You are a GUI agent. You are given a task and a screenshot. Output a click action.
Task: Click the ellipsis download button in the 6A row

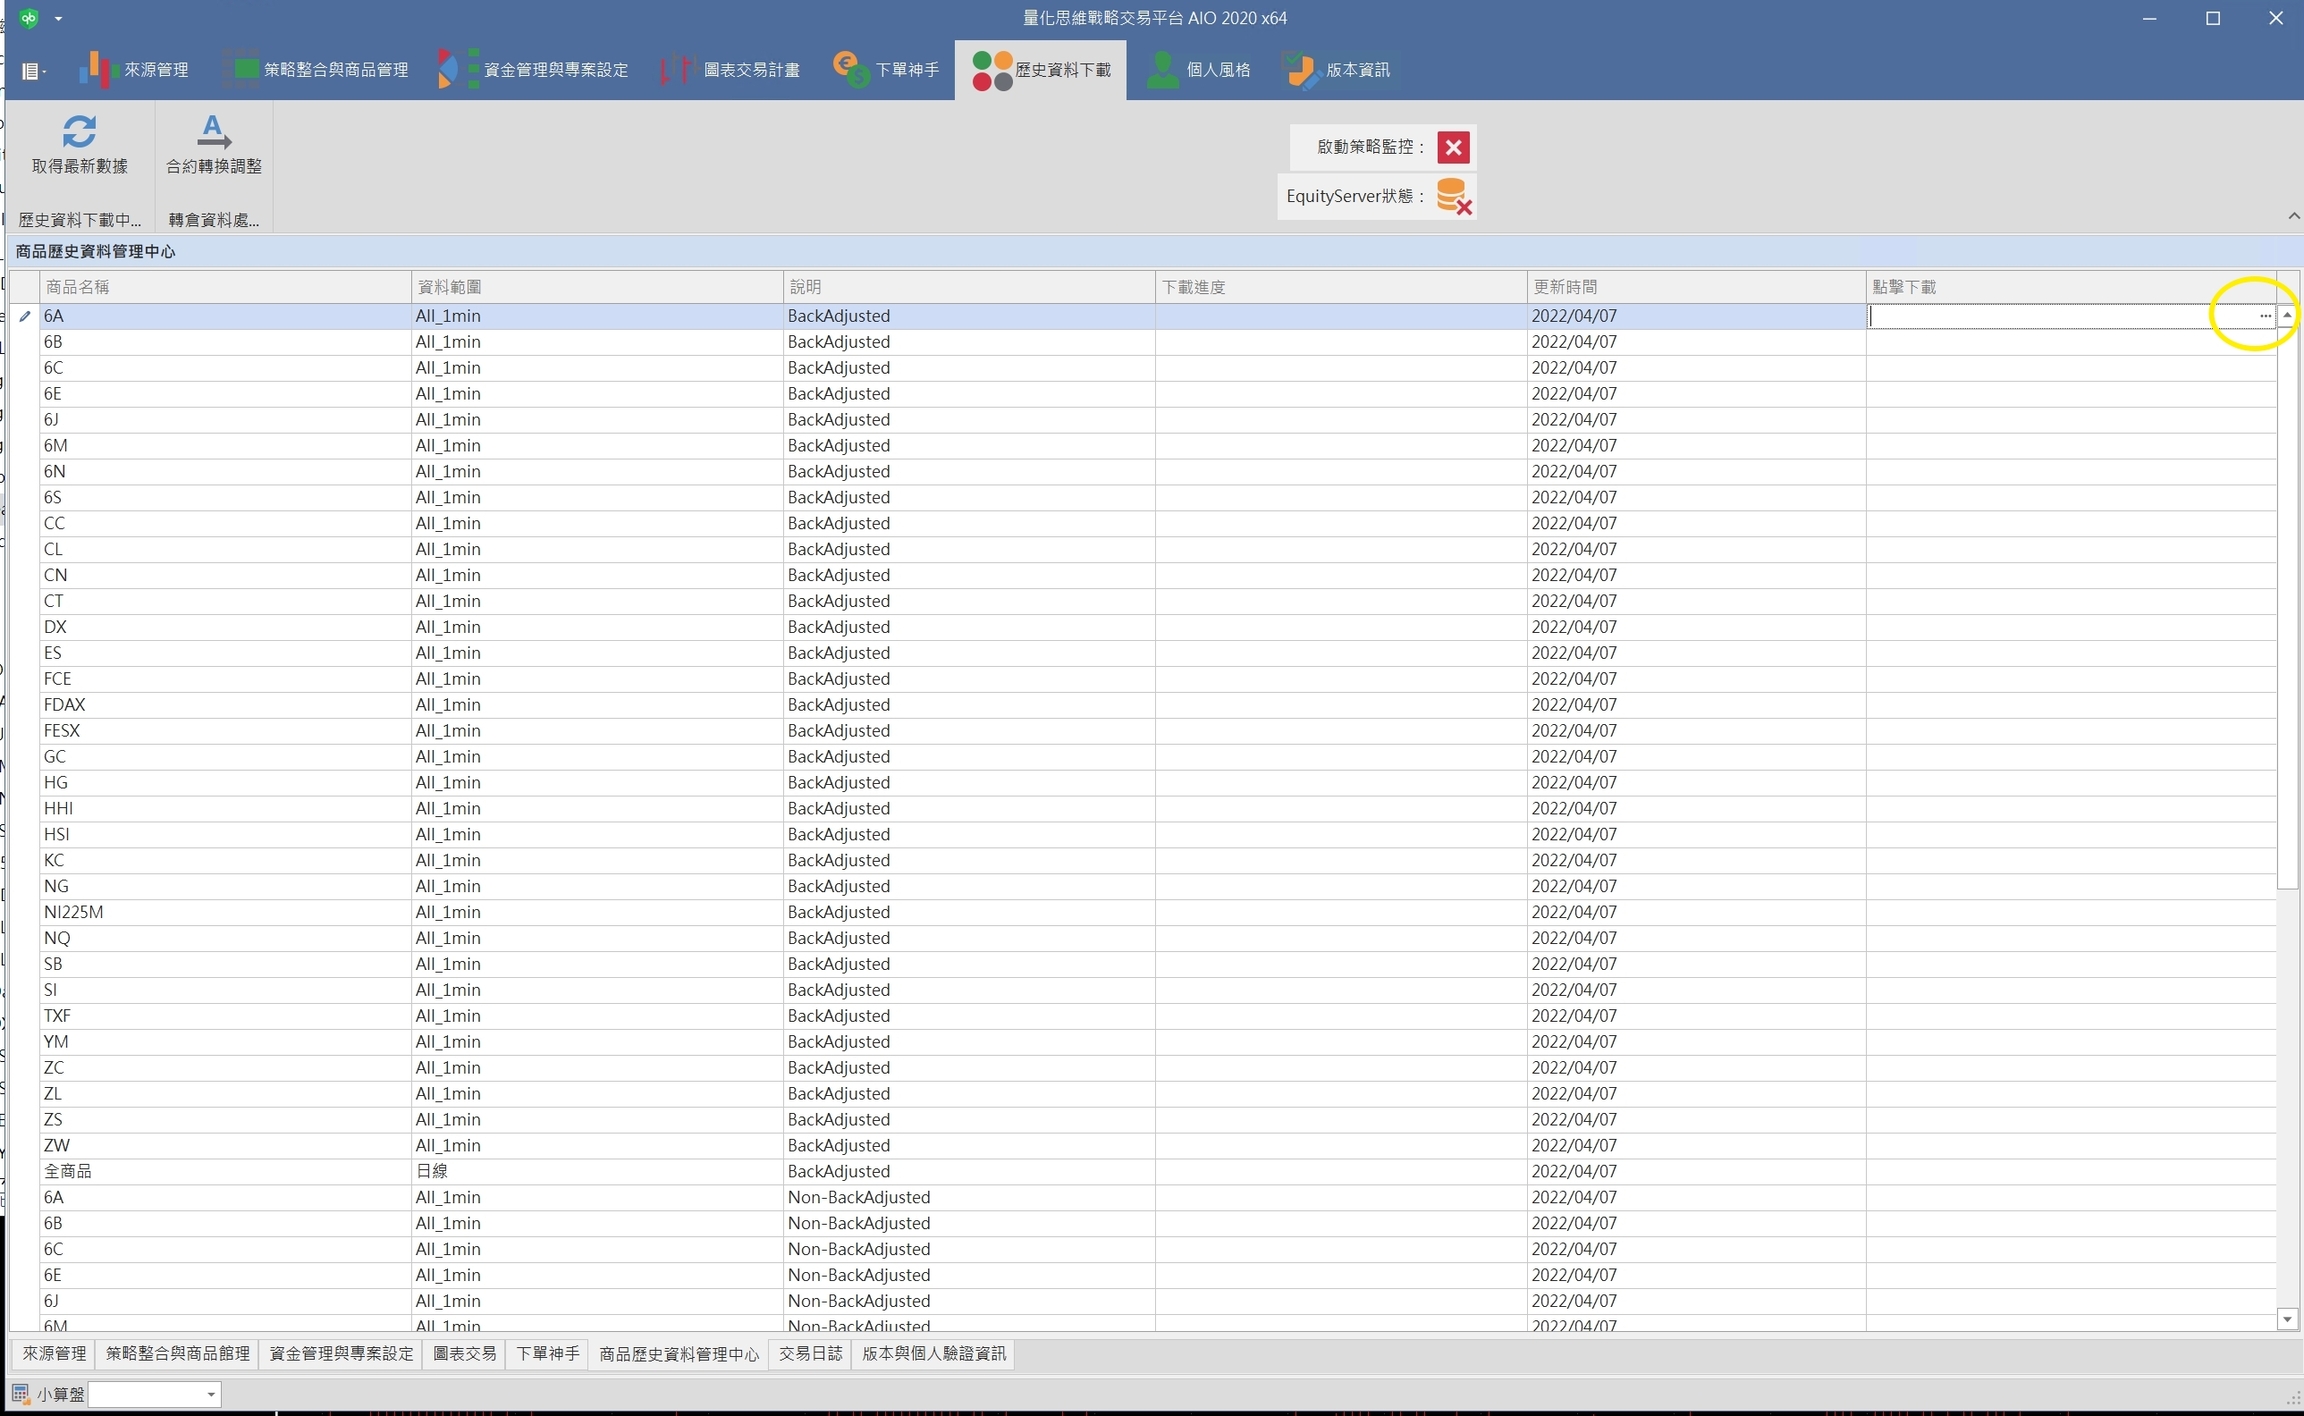pos(2264,316)
